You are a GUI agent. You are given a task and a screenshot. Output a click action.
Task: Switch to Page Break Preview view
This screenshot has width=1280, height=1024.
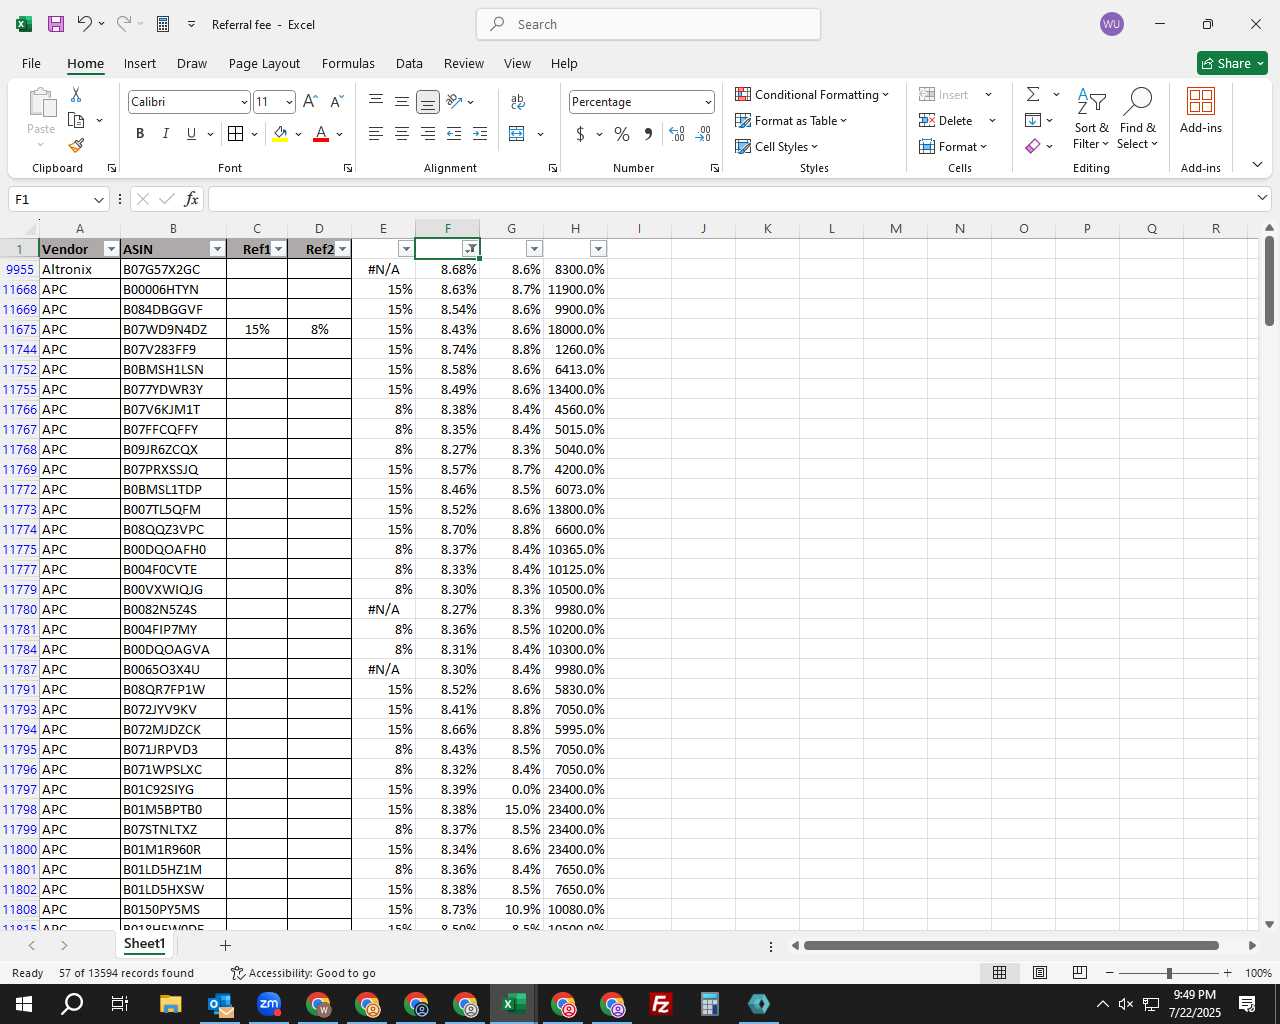tap(1080, 972)
